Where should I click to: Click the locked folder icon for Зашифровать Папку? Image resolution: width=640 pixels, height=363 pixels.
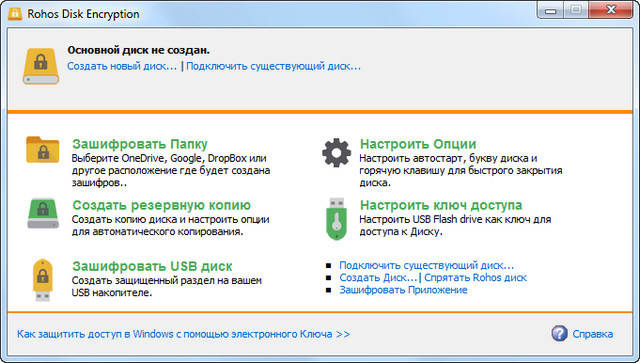point(42,150)
